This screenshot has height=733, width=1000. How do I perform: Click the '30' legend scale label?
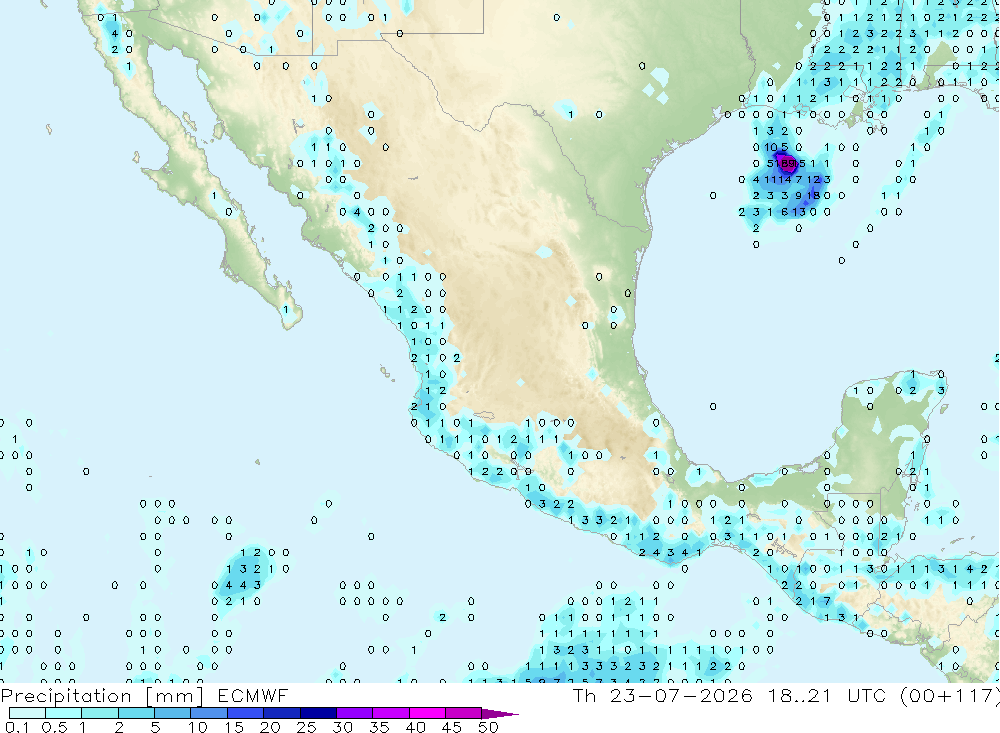(342, 727)
